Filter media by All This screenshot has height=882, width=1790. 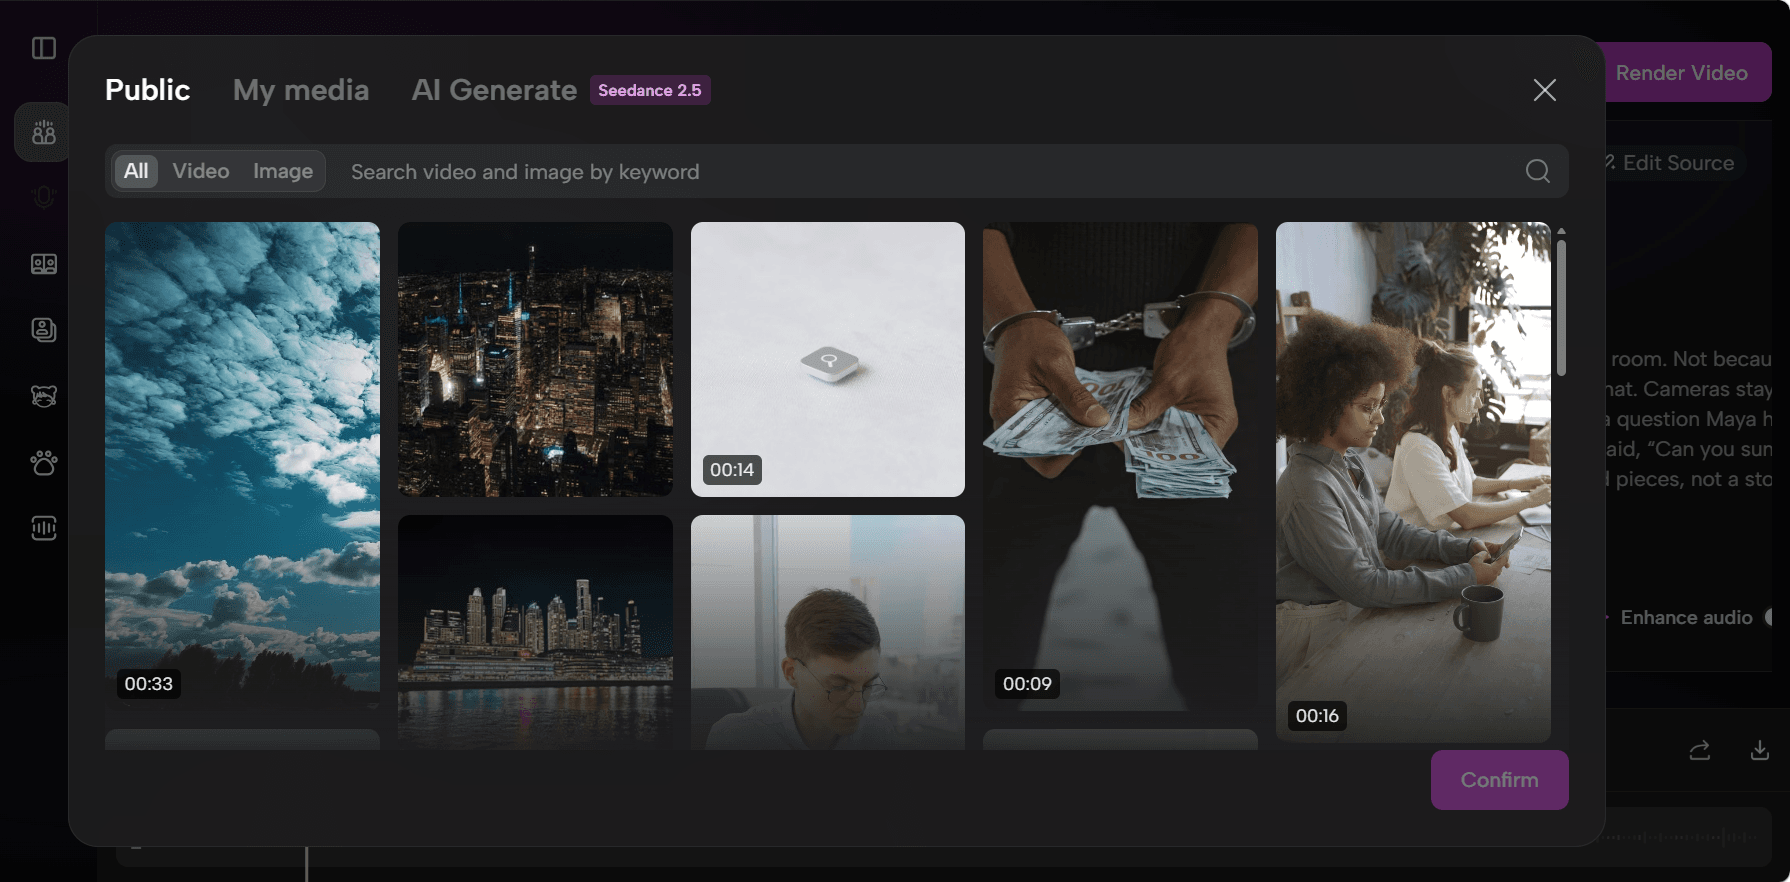click(x=136, y=171)
